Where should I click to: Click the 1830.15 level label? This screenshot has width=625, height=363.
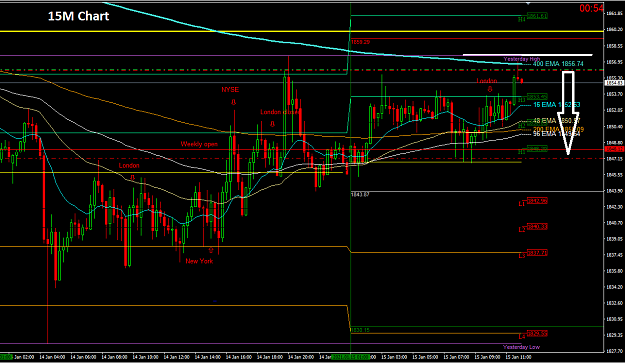tap(360, 330)
